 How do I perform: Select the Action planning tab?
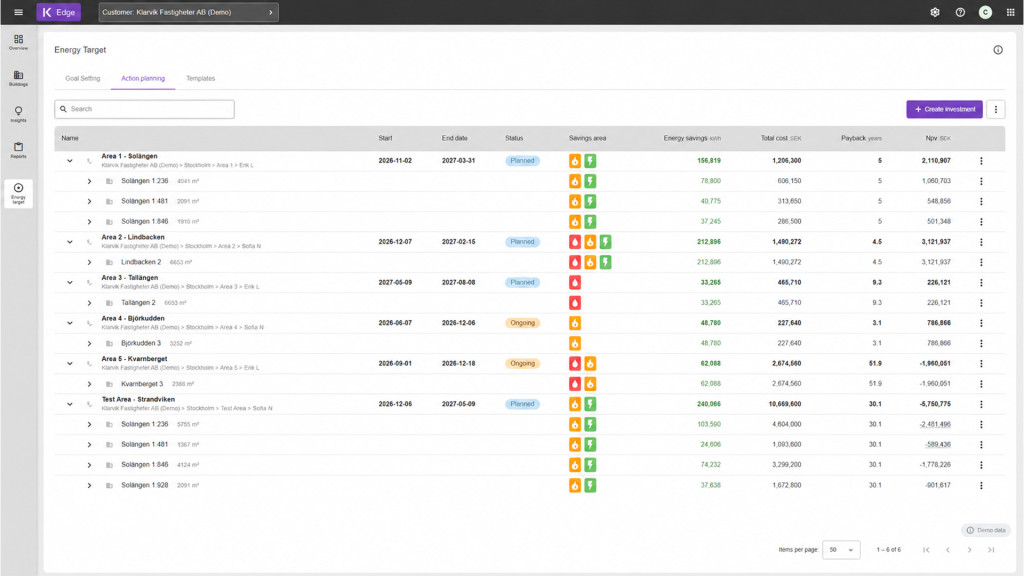143,78
